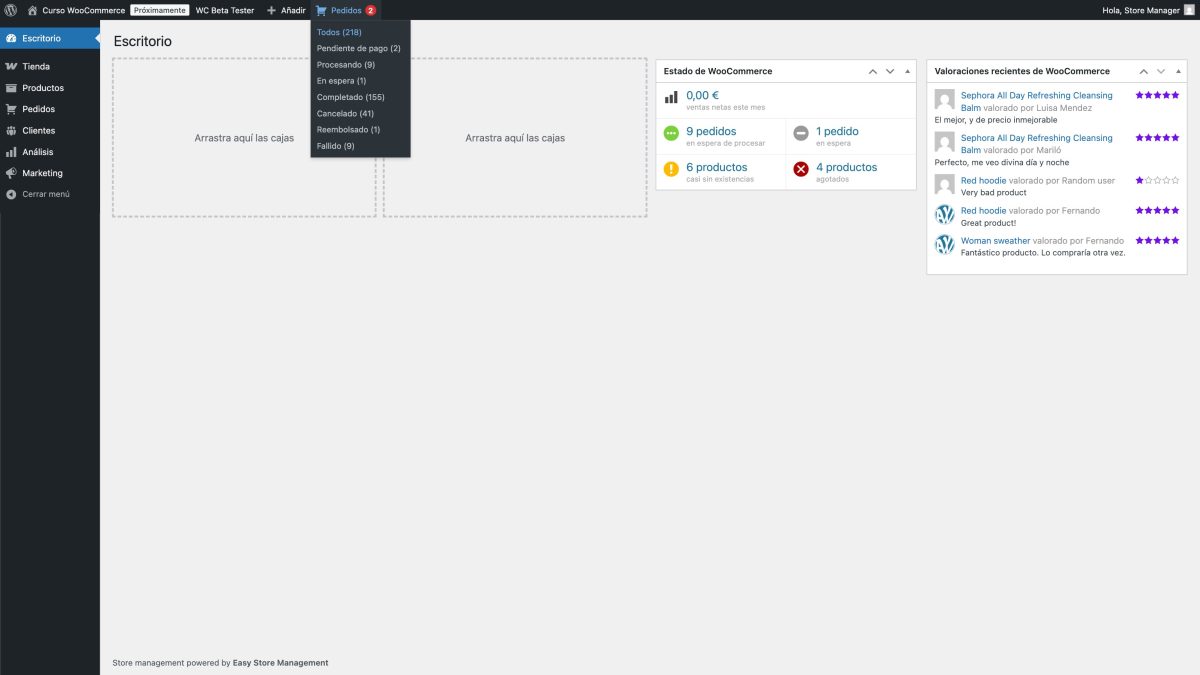Image resolution: width=1200 pixels, height=675 pixels.
Task: Open Clientes from the sidebar icon
Action: [x=10, y=130]
